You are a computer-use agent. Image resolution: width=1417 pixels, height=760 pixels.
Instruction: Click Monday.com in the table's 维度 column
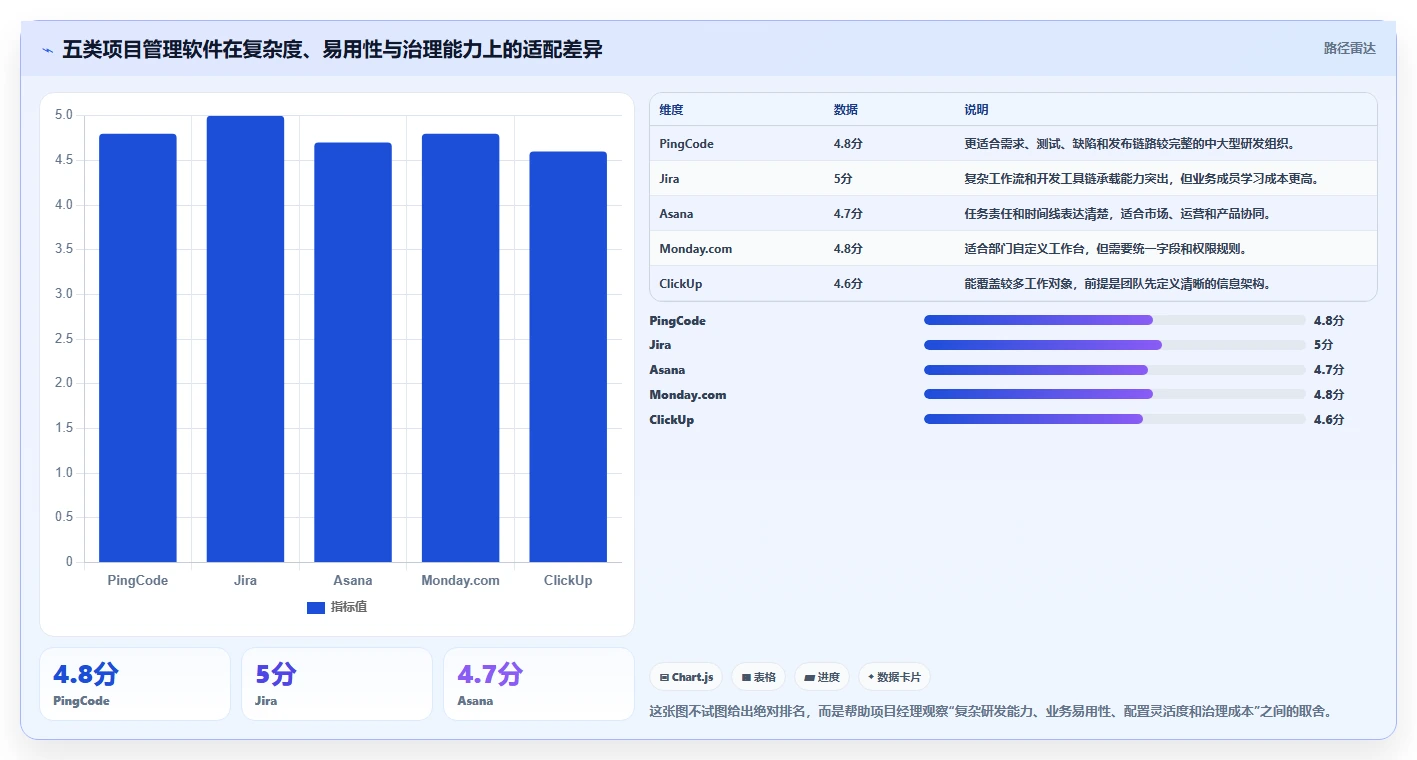click(696, 249)
